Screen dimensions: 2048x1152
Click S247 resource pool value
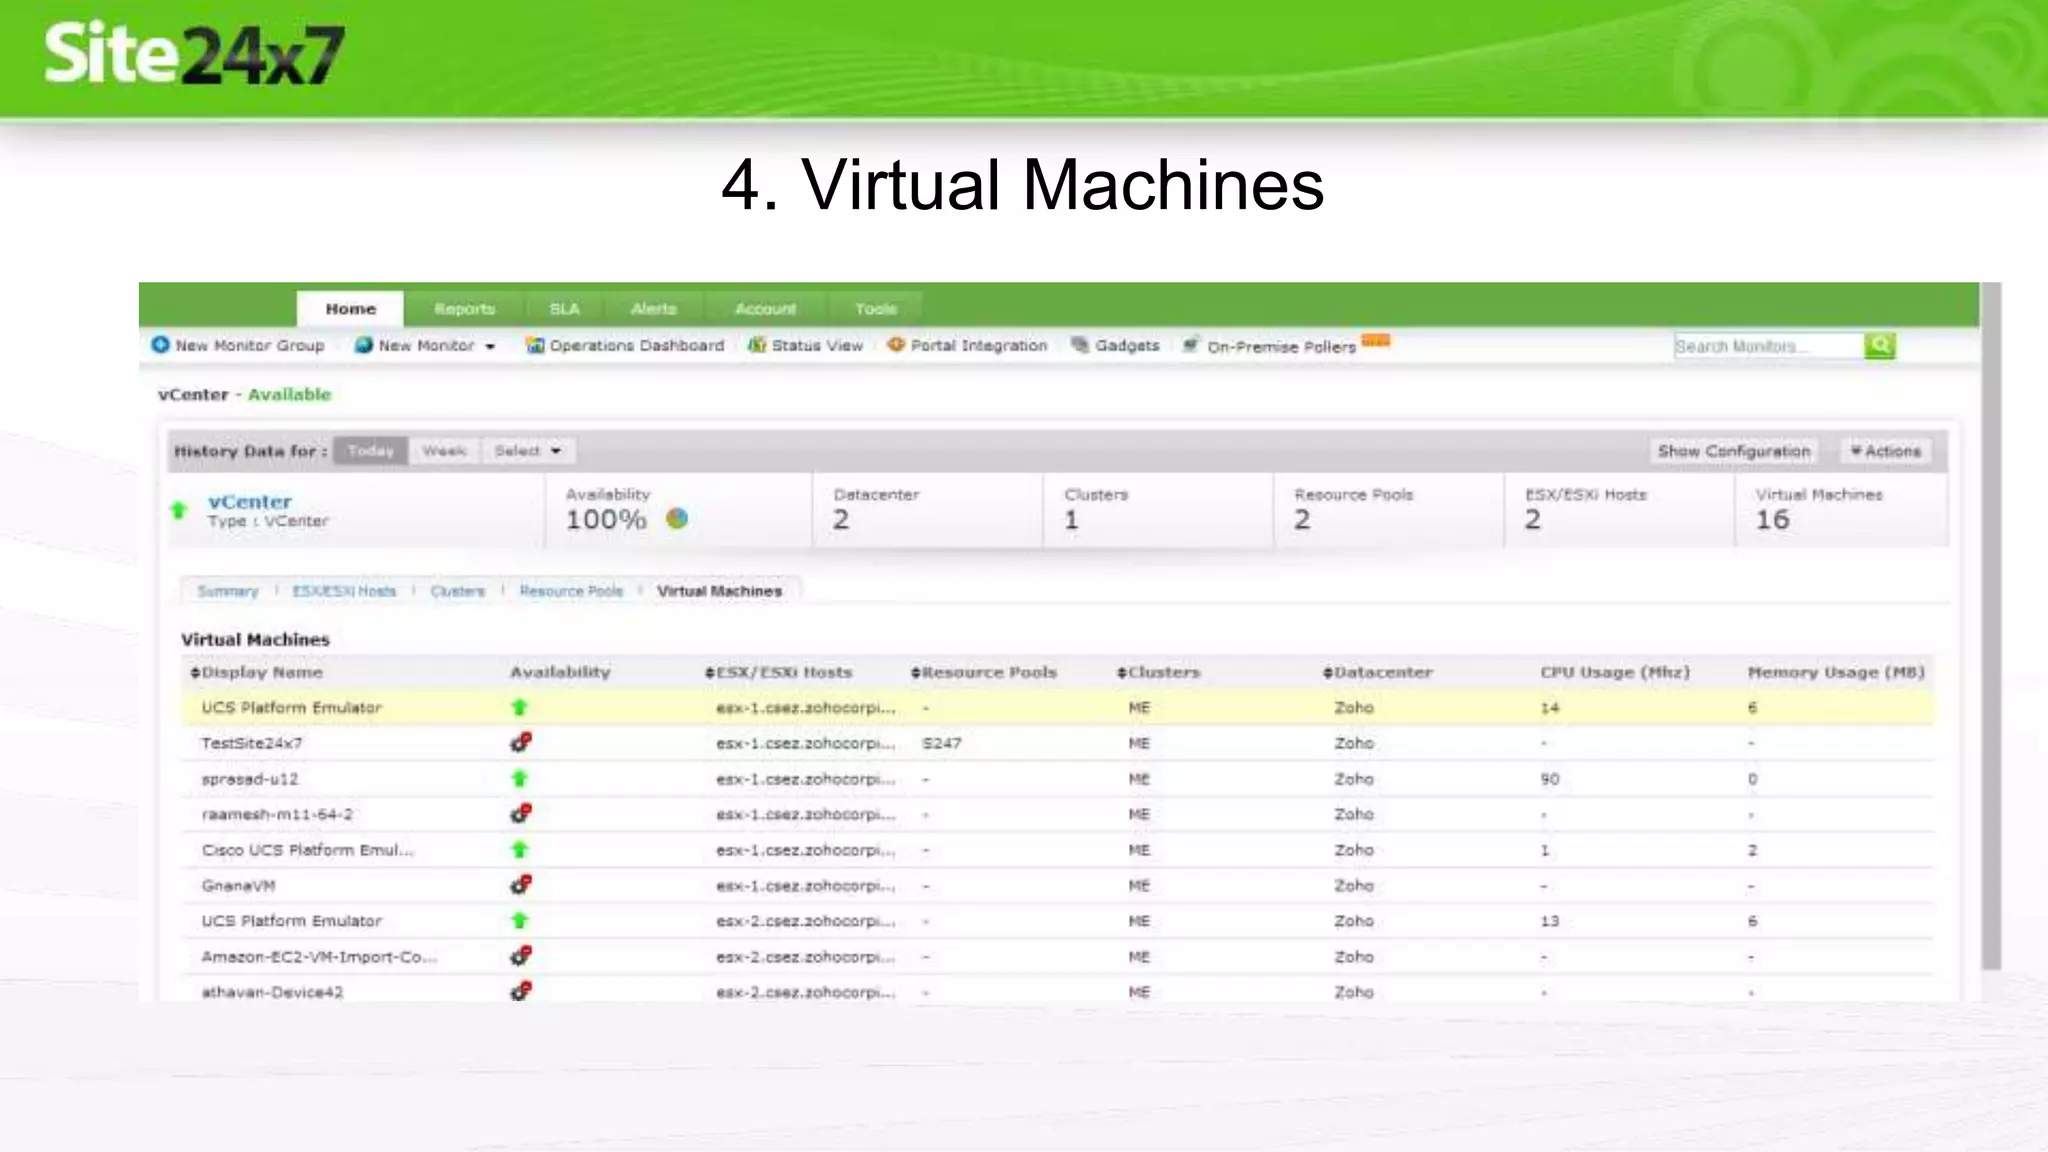point(941,743)
